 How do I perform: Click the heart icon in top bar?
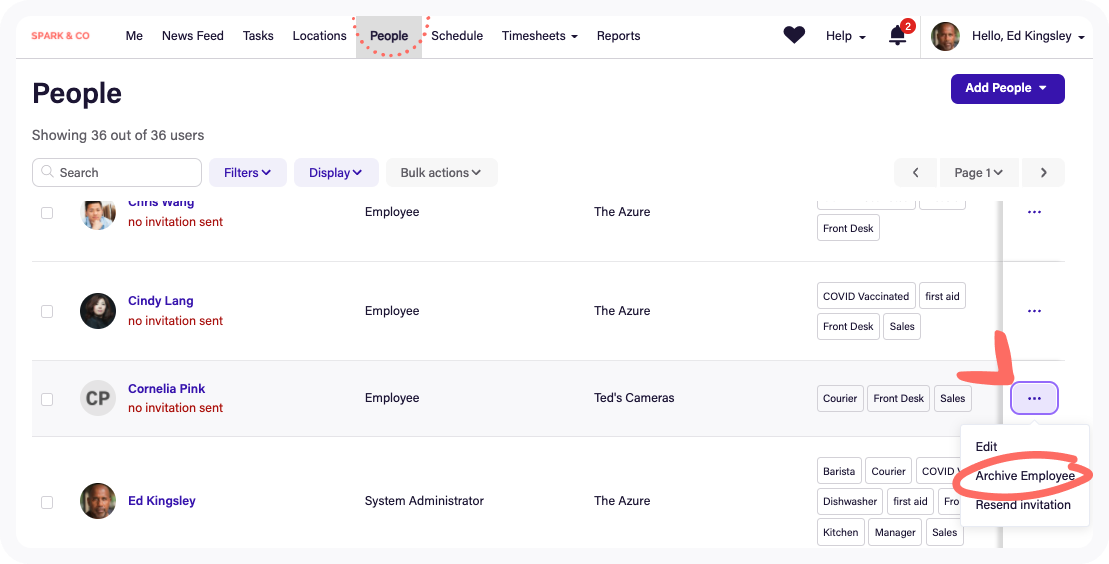pyautogui.click(x=793, y=36)
